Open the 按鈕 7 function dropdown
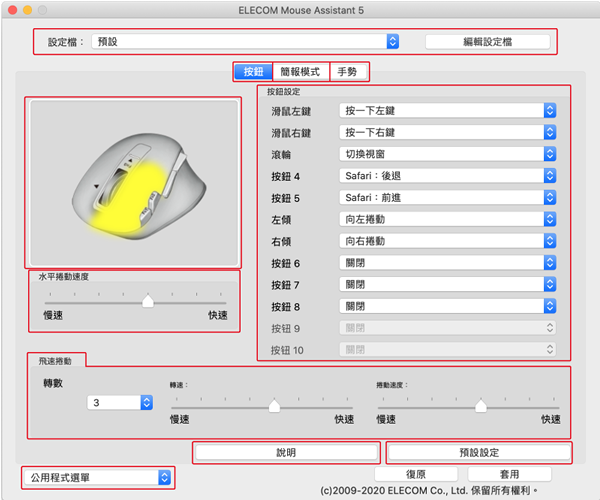600x500 pixels. coord(447,284)
